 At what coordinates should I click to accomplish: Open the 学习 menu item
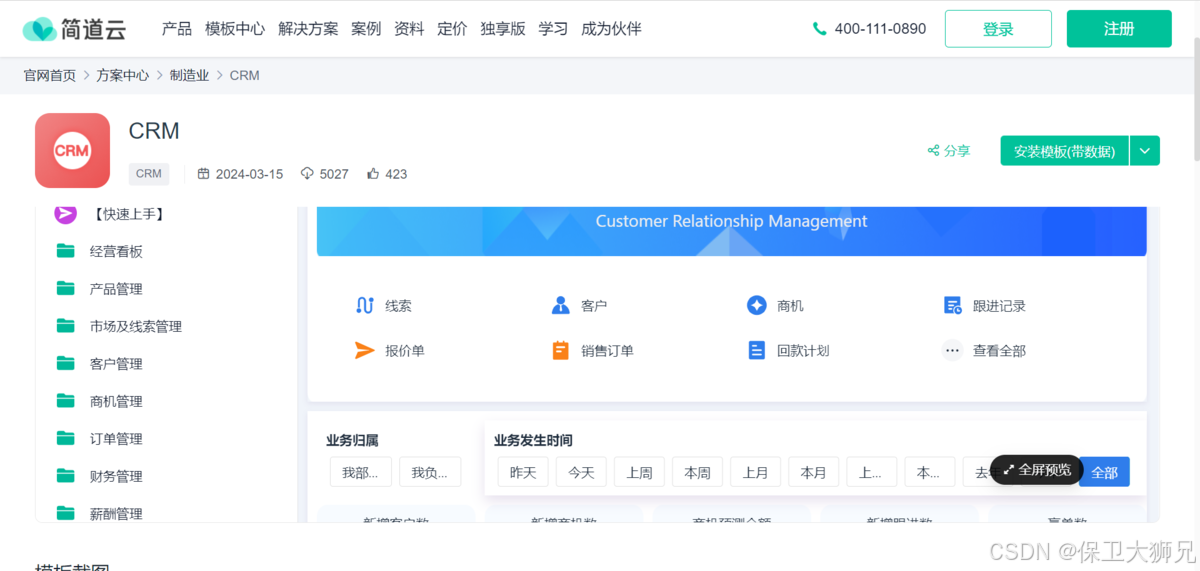click(553, 29)
